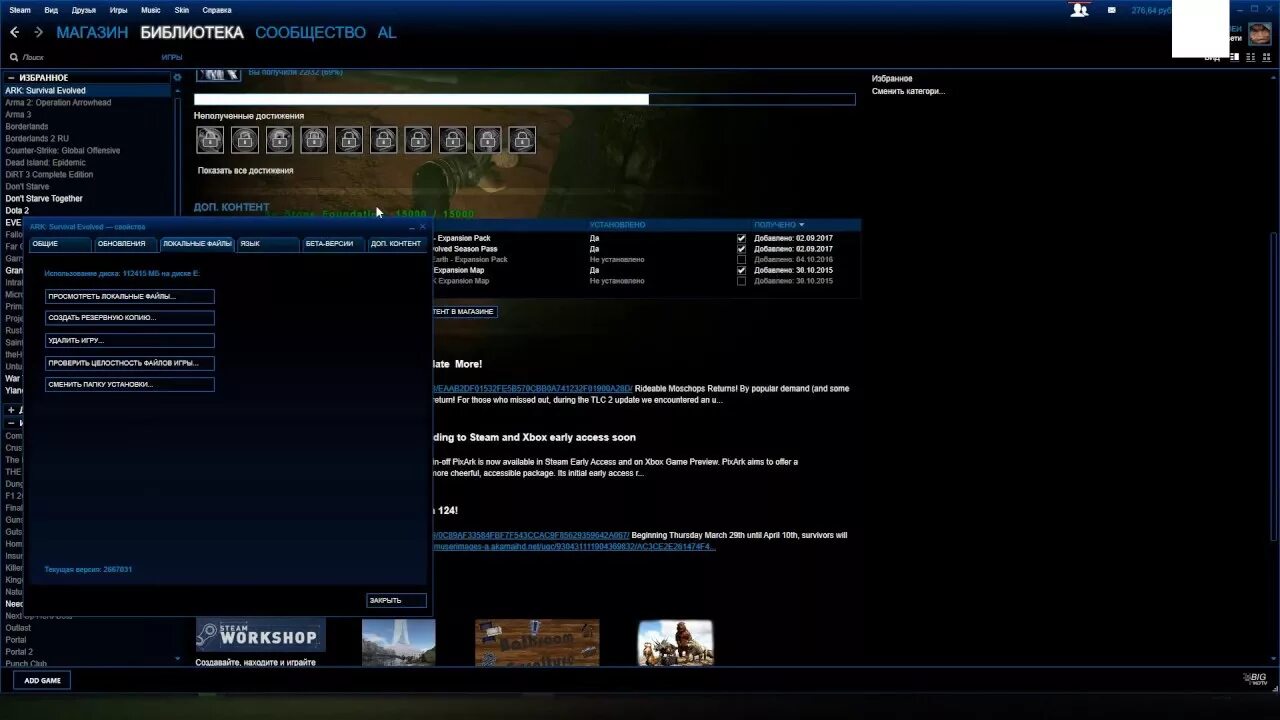The width and height of the screenshot is (1280, 720).
Task: Open the wooden sign workshop thumbnail
Action: 537,643
